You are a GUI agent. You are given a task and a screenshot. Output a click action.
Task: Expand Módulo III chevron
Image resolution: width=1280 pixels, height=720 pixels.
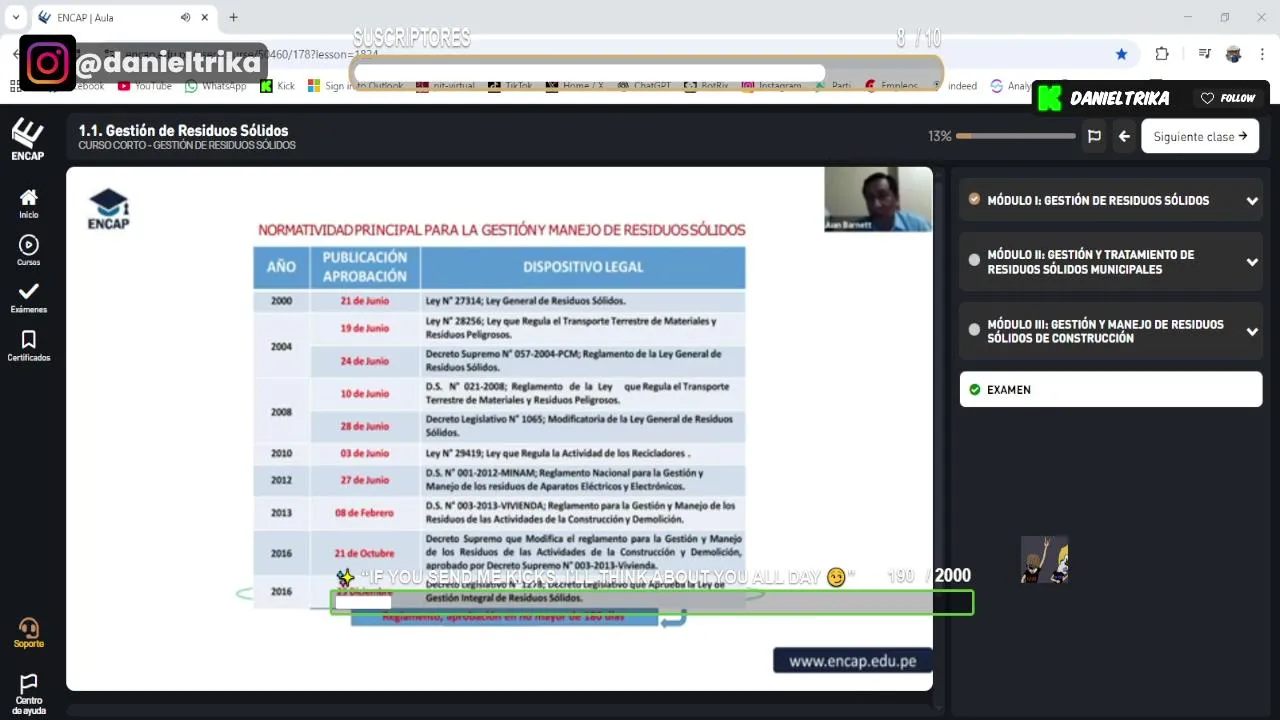click(1252, 332)
